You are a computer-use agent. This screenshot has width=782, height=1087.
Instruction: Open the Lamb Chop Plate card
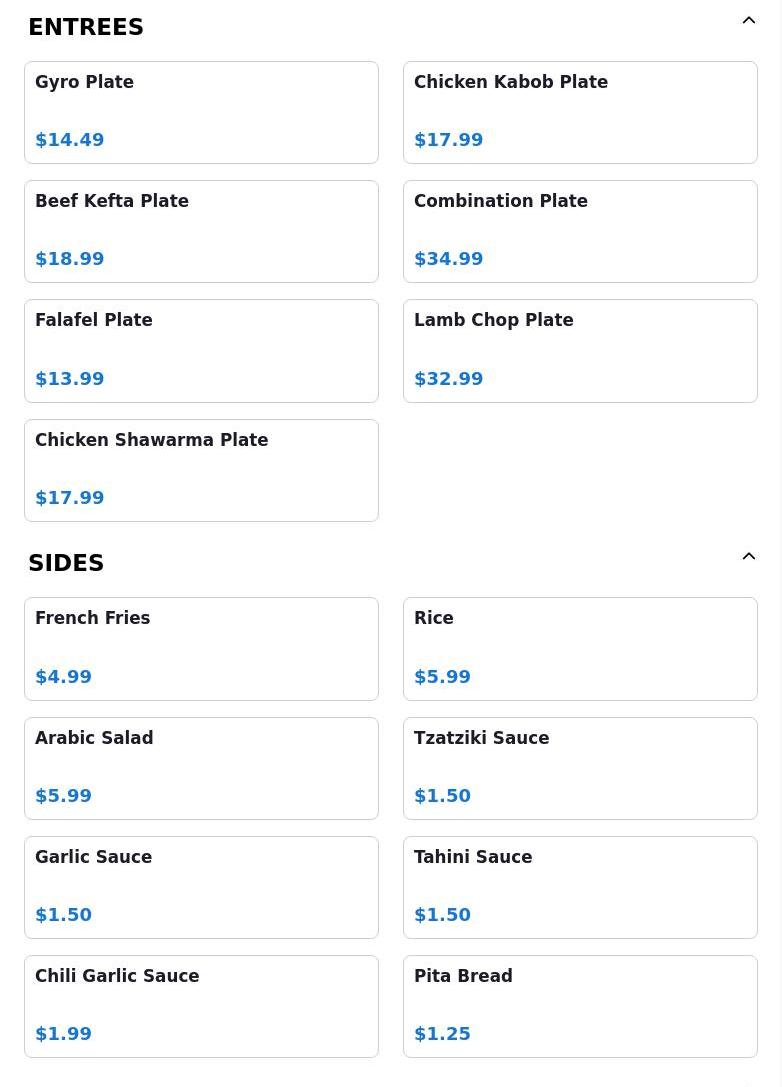click(x=580, y=351)
